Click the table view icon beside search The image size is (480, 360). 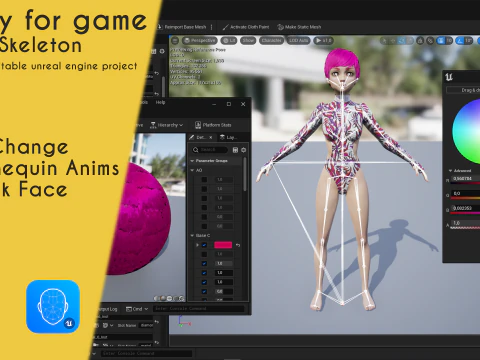(235, 150)
